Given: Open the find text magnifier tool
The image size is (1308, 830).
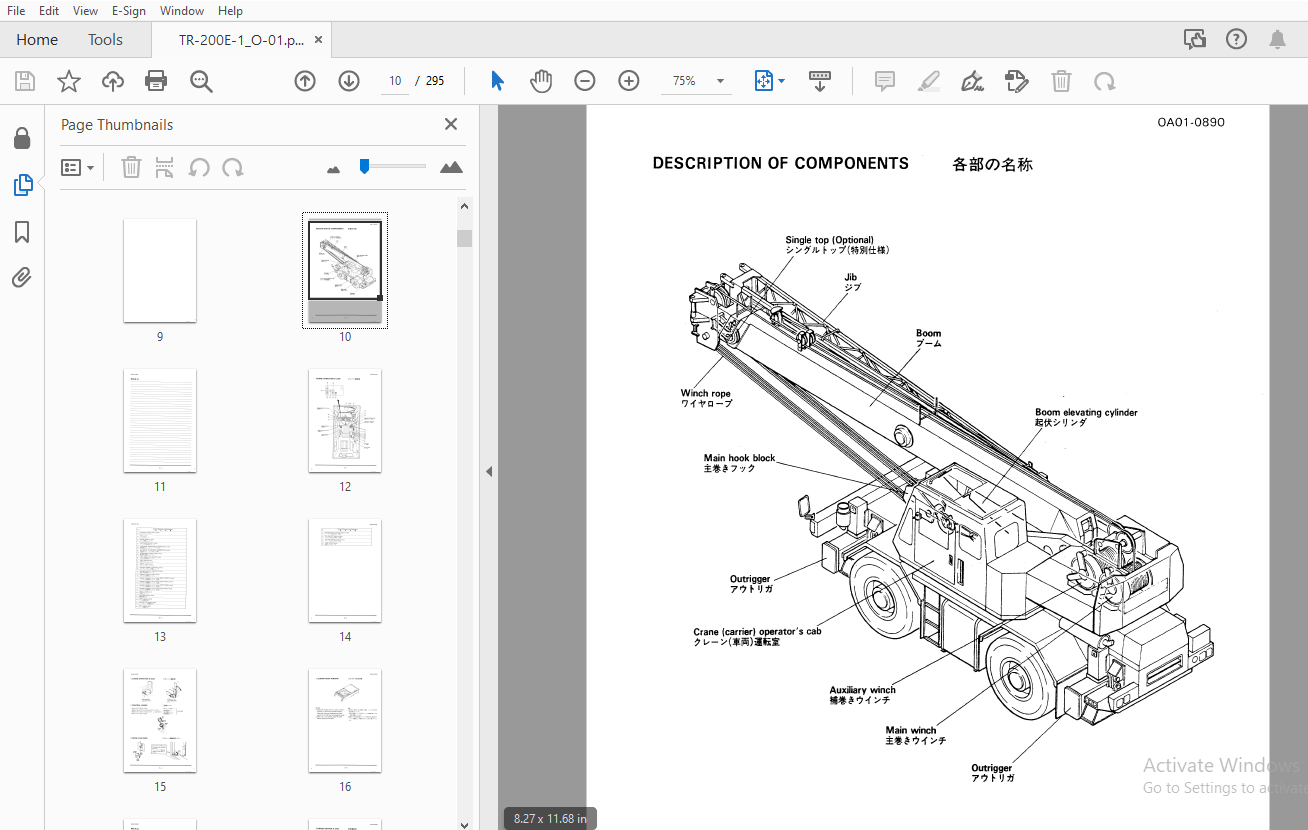Looking at the screenshot, I should coord(201,81).
